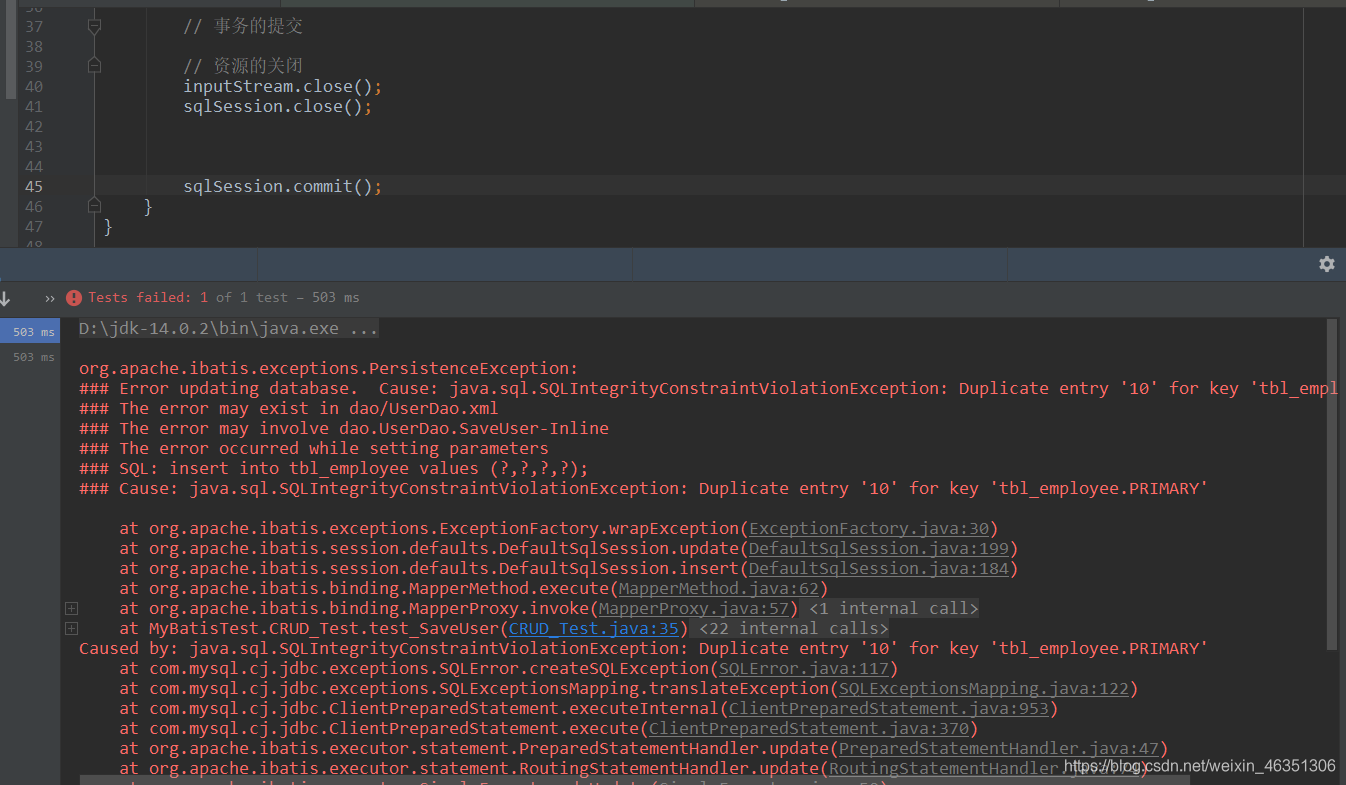Open DefaultSqlSession.java:184 link
The width and height of the screenshot is (1346, 785).
coord(879,568)
